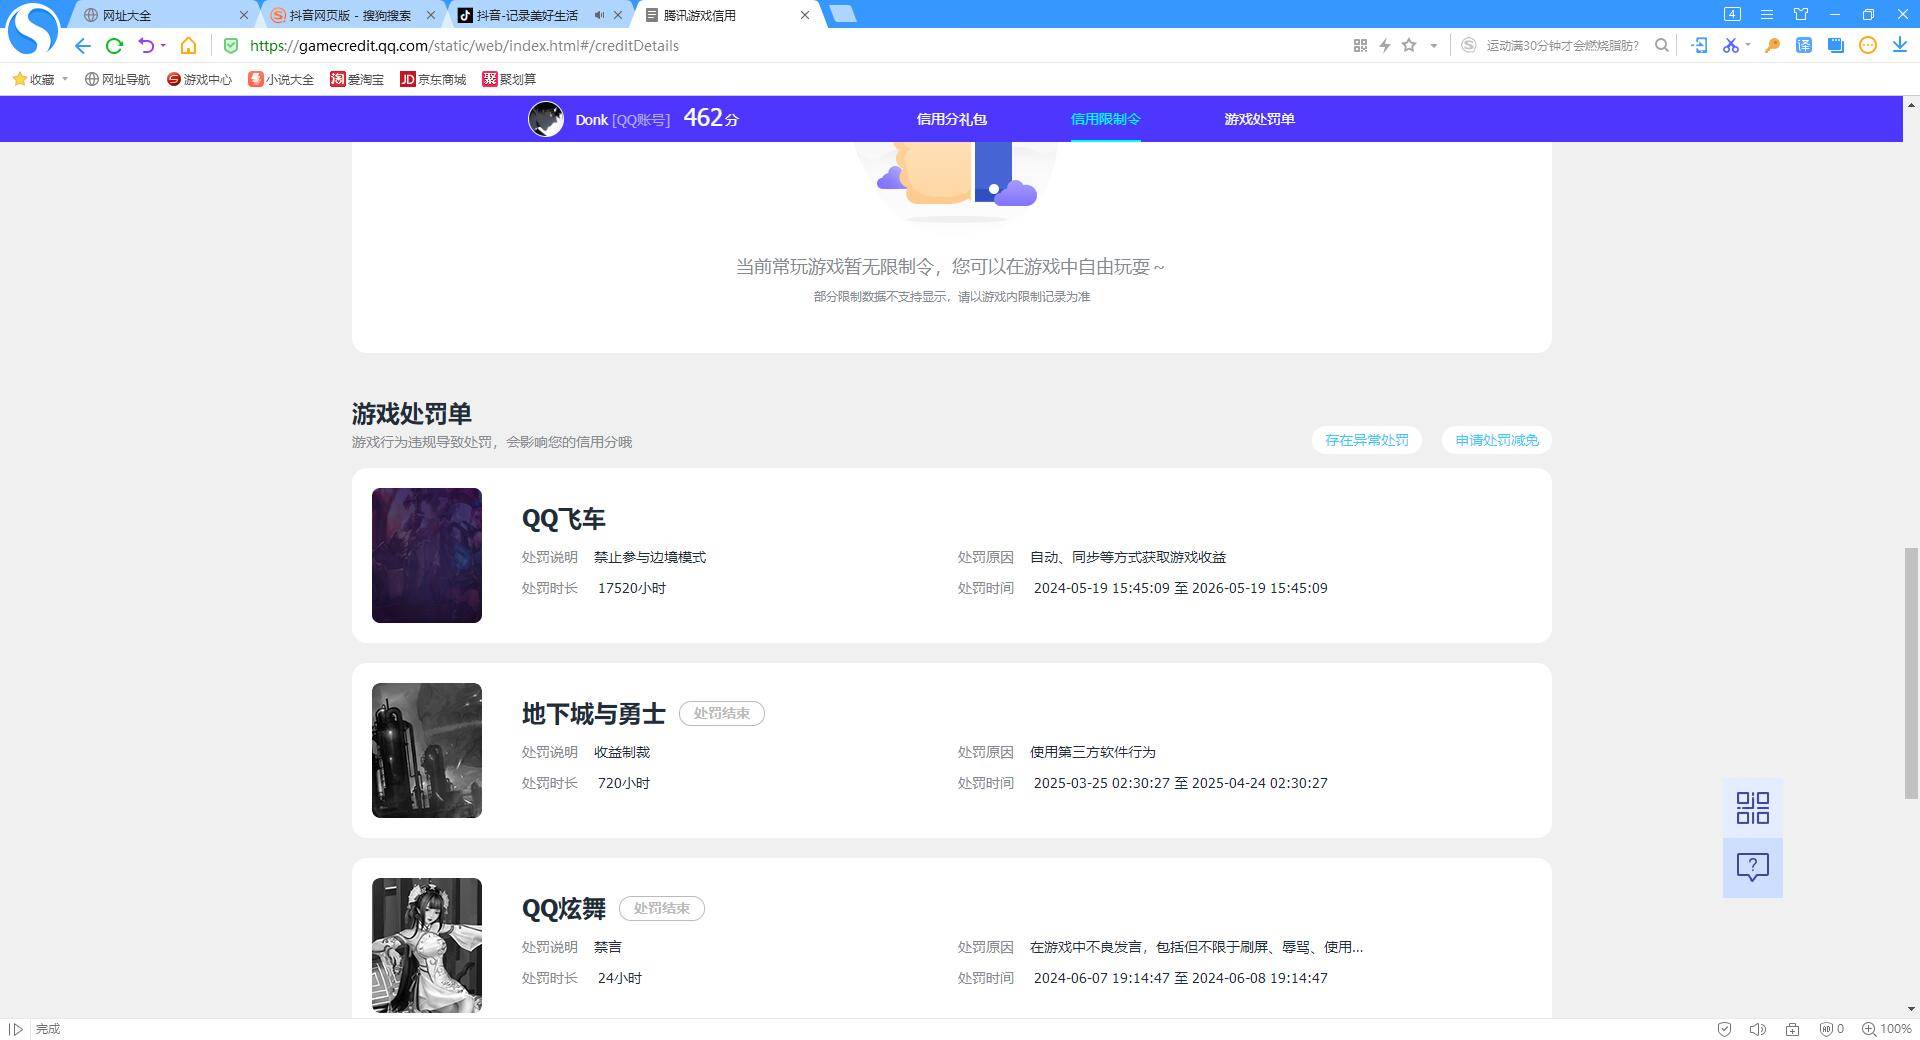Open the help feedback floating icon
The image size is (1920, 1040).
pyautogui.click(x=1752, y=867)
